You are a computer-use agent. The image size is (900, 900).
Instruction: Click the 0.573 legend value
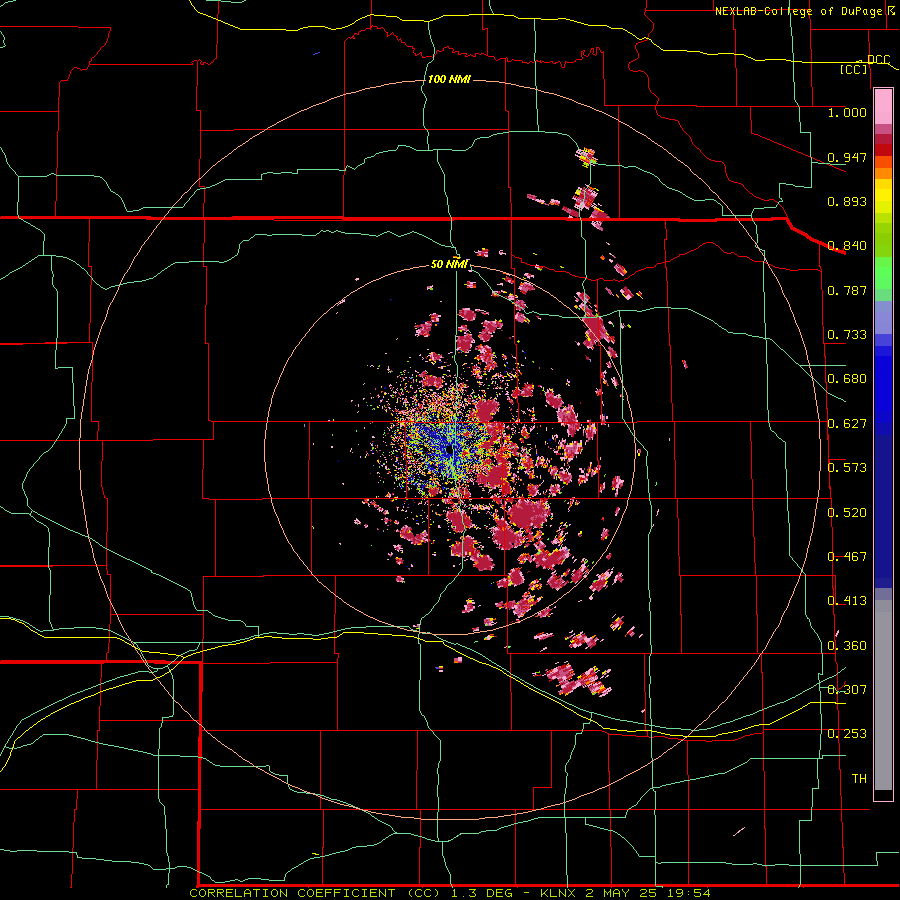pos(847,468)
